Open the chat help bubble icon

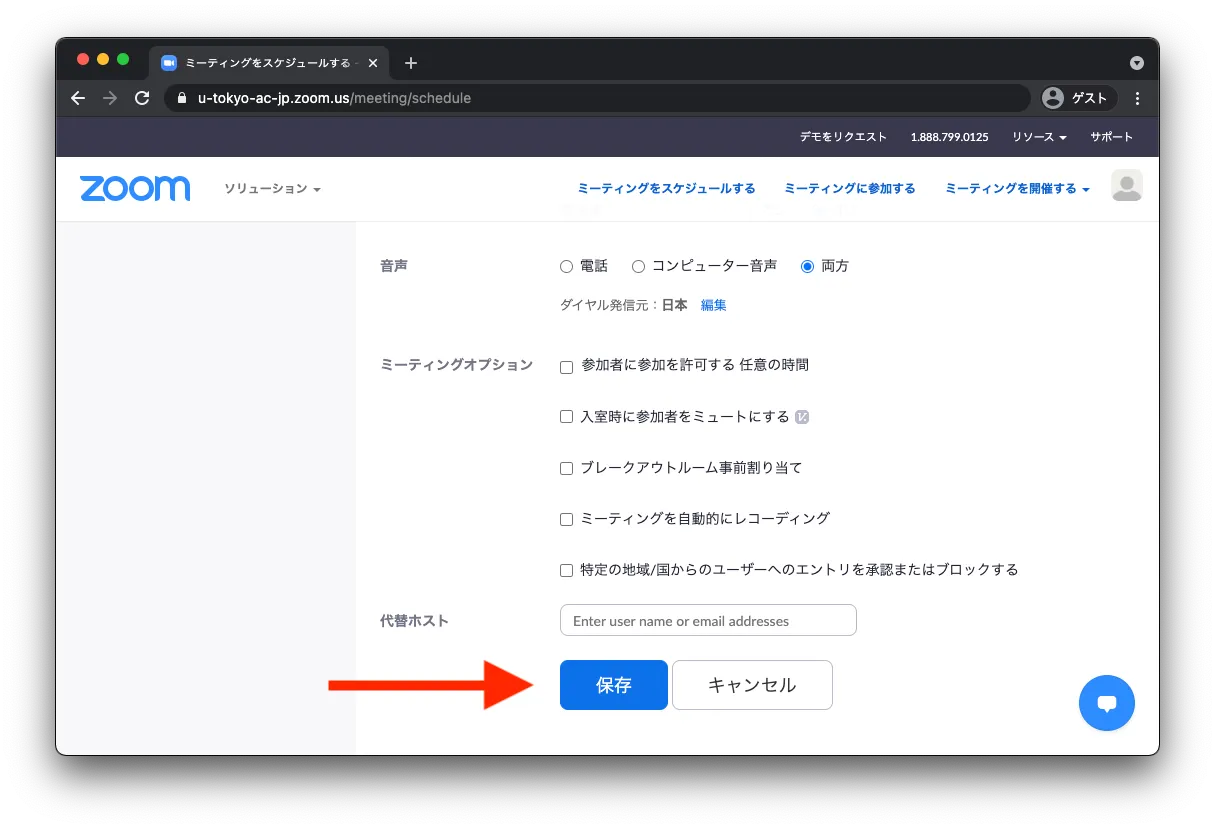click(1106, 703)
